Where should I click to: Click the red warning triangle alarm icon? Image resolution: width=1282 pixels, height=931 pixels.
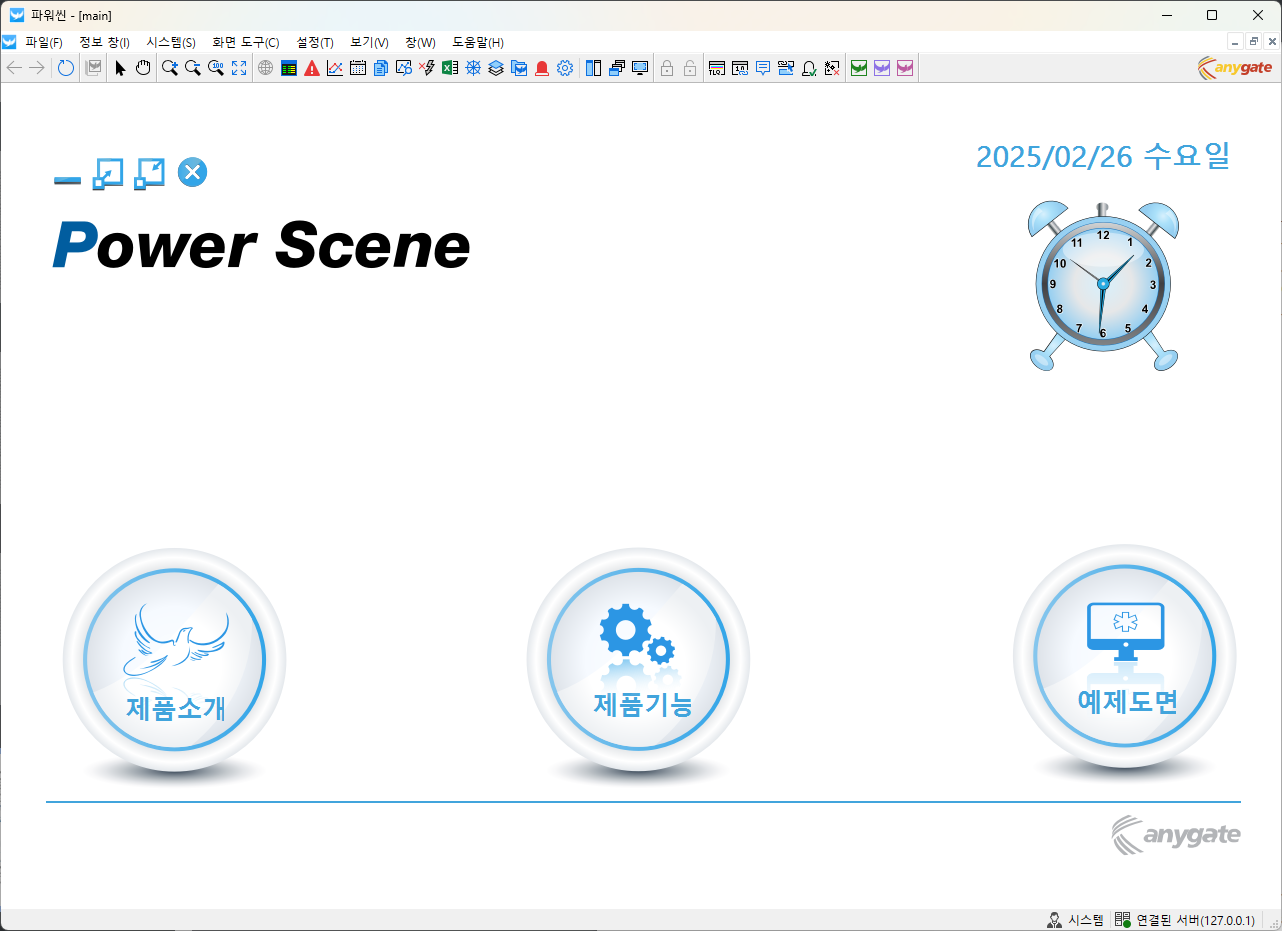312,68
